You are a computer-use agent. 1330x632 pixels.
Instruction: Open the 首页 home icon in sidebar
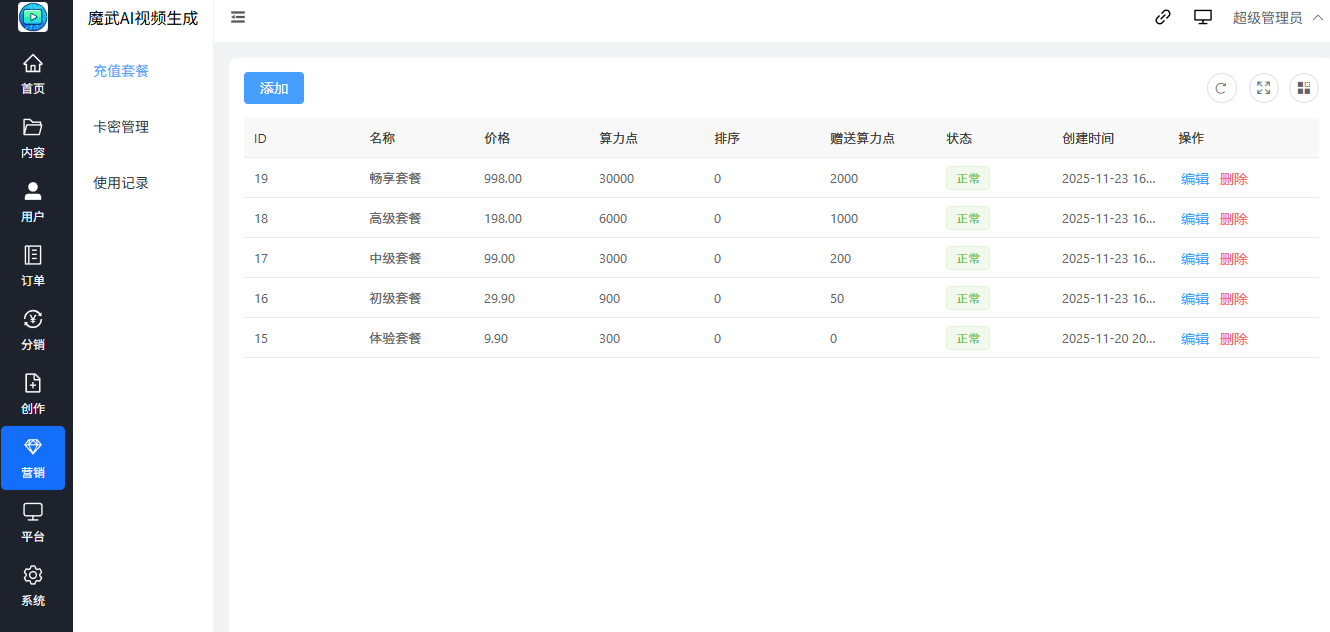(x=33, y=64)
